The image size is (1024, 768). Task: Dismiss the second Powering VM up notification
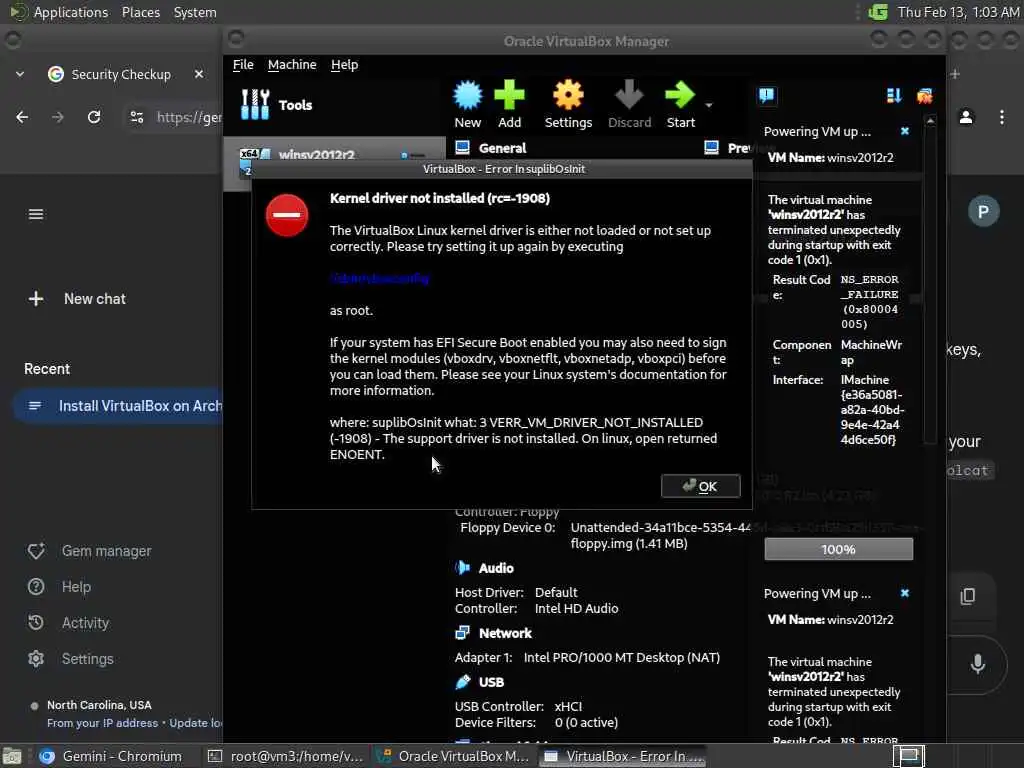904,593
